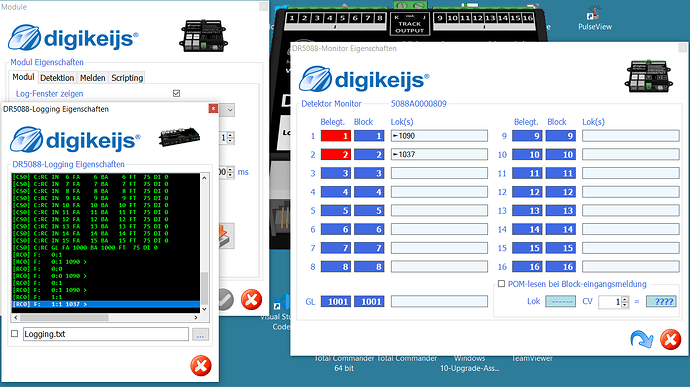This screenshot has width=690, height=387.
Task: Cancel Module window with red X icon
Action: tap(251, 300)
